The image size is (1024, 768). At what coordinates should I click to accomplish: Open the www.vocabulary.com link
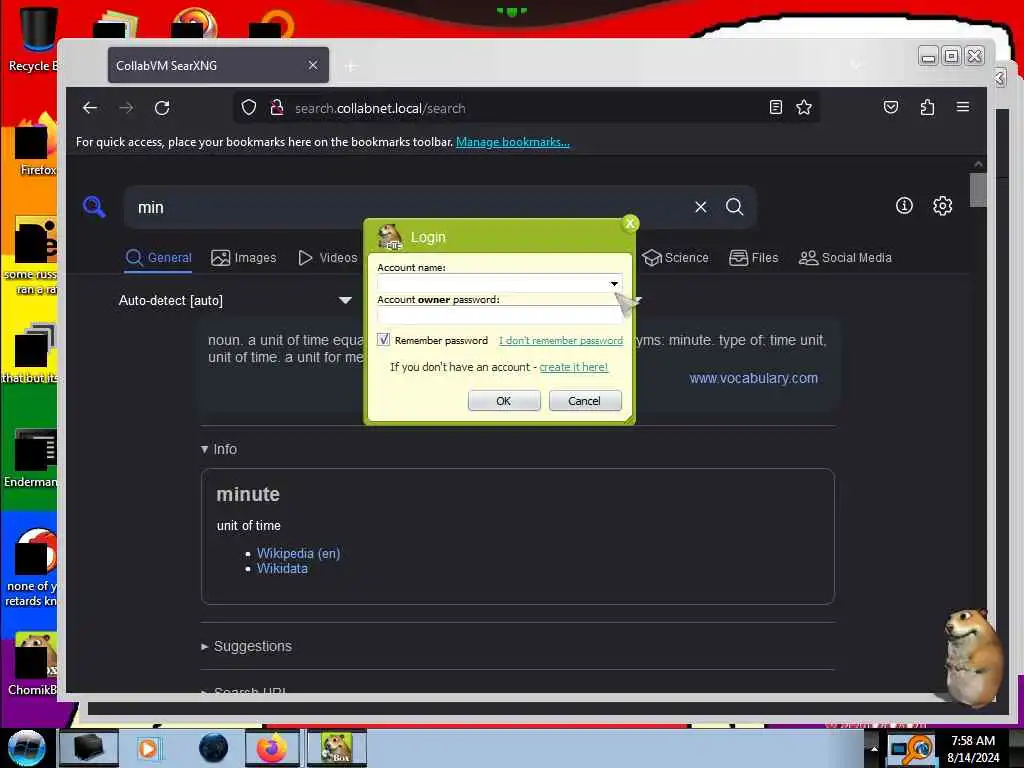[754, 378]
